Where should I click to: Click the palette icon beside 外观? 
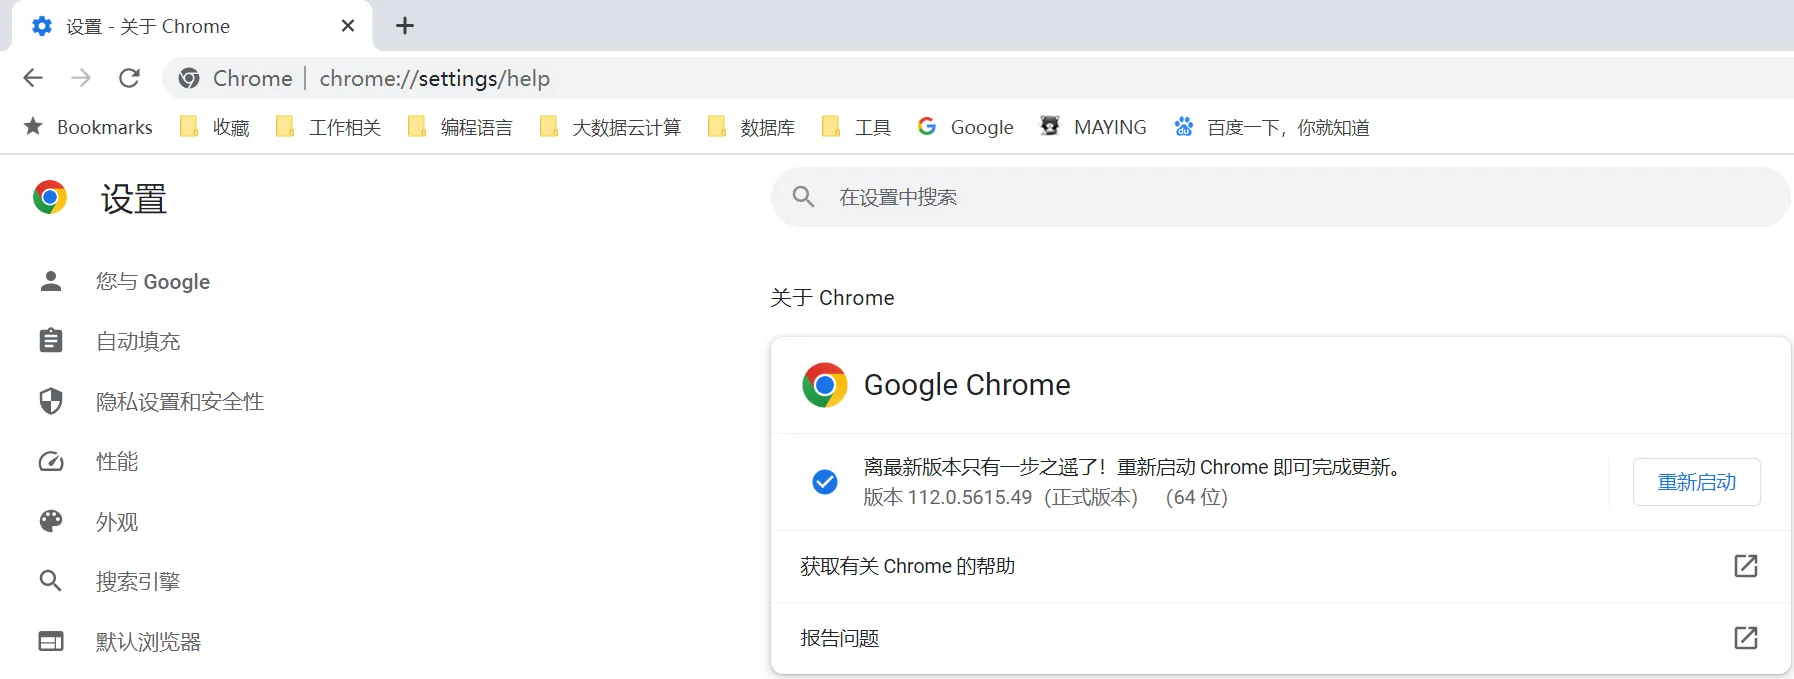point(51,521)
